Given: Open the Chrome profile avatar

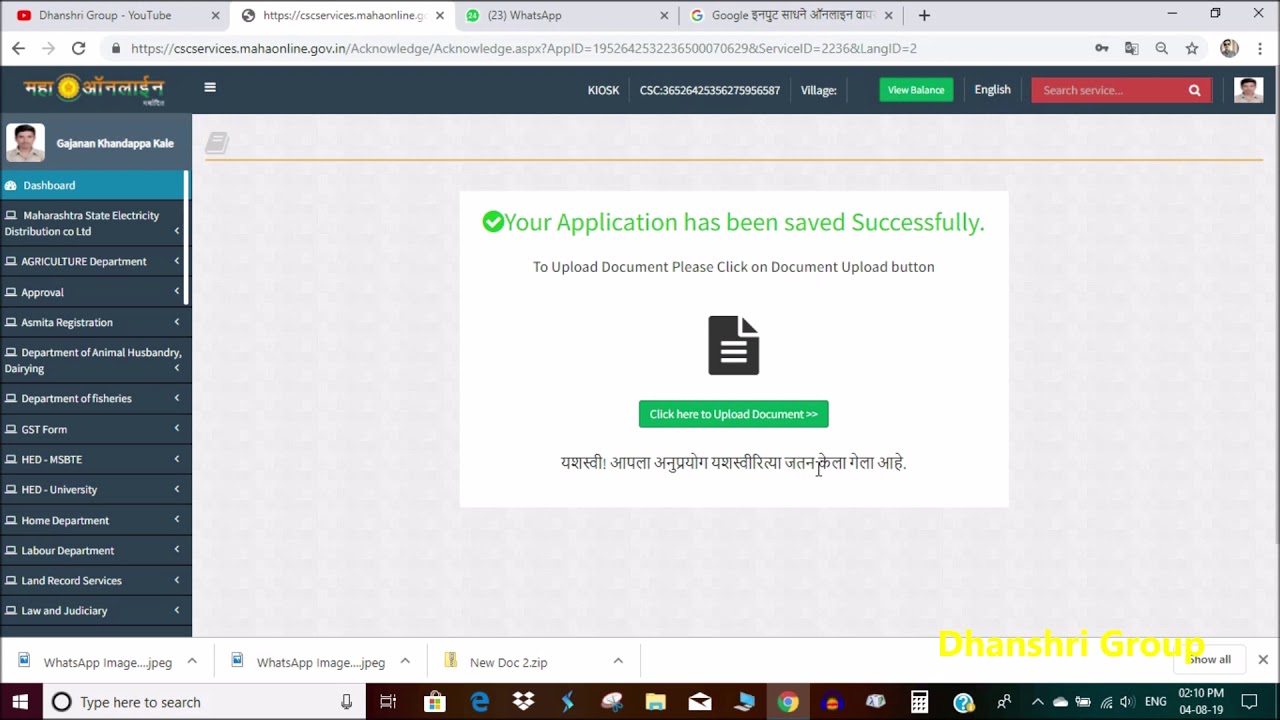Looking at the screenshot, I should tap(1230, 48).
